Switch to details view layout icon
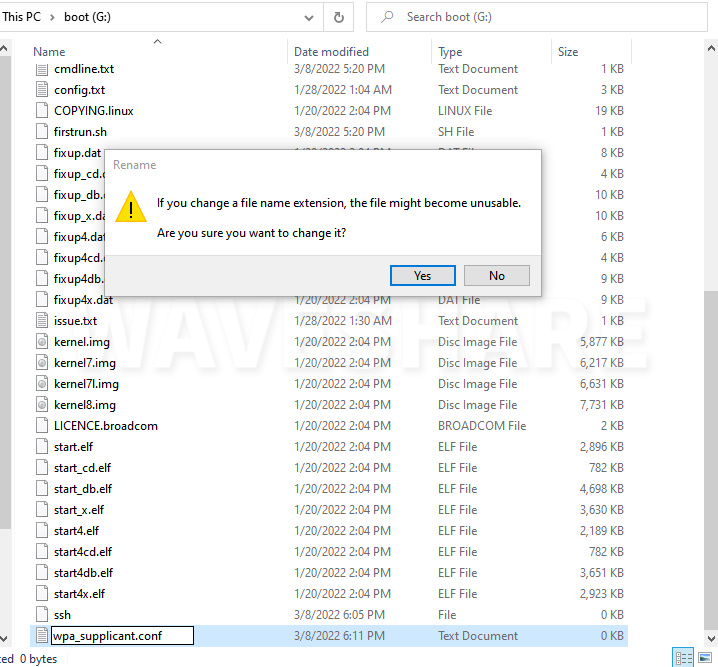 point(683,658)
